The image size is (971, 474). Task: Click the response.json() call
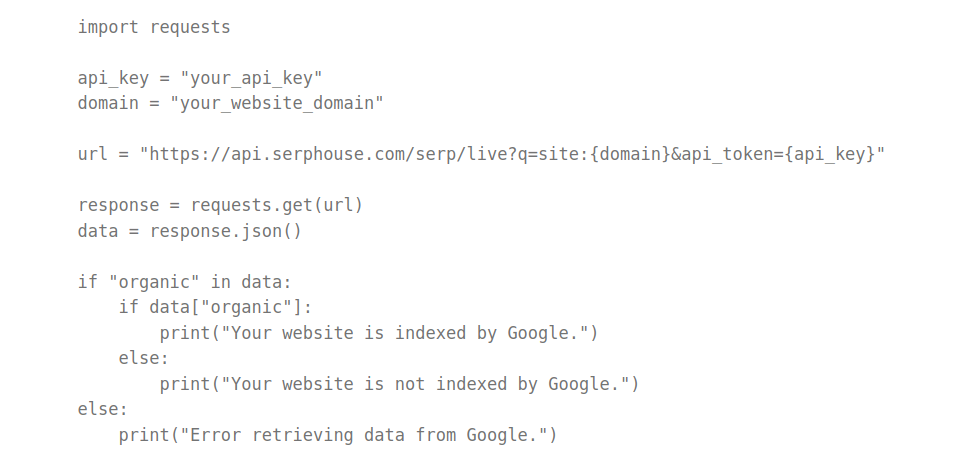226,231
